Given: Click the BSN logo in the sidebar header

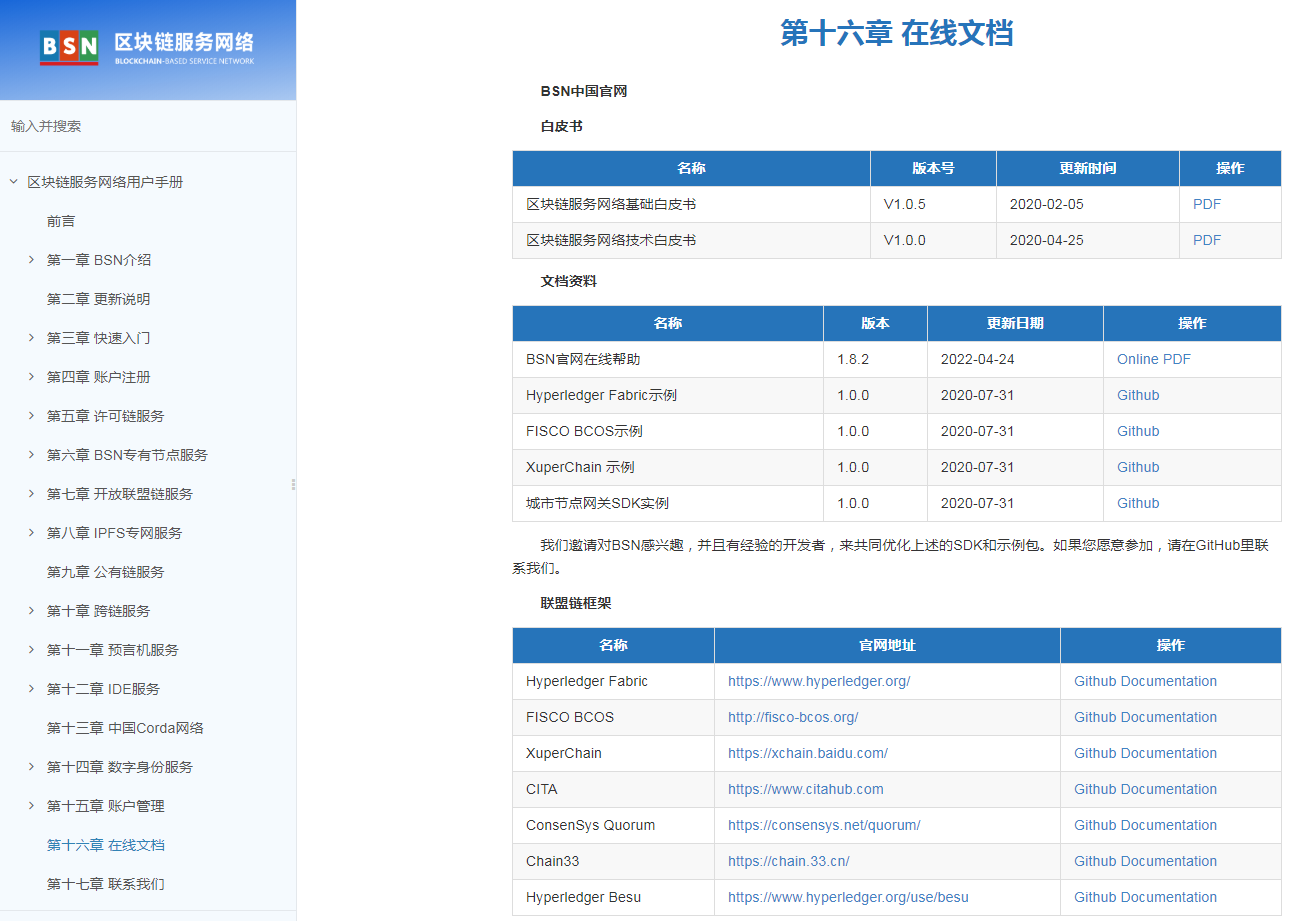Looking at the screenshot, I should 147,47.
